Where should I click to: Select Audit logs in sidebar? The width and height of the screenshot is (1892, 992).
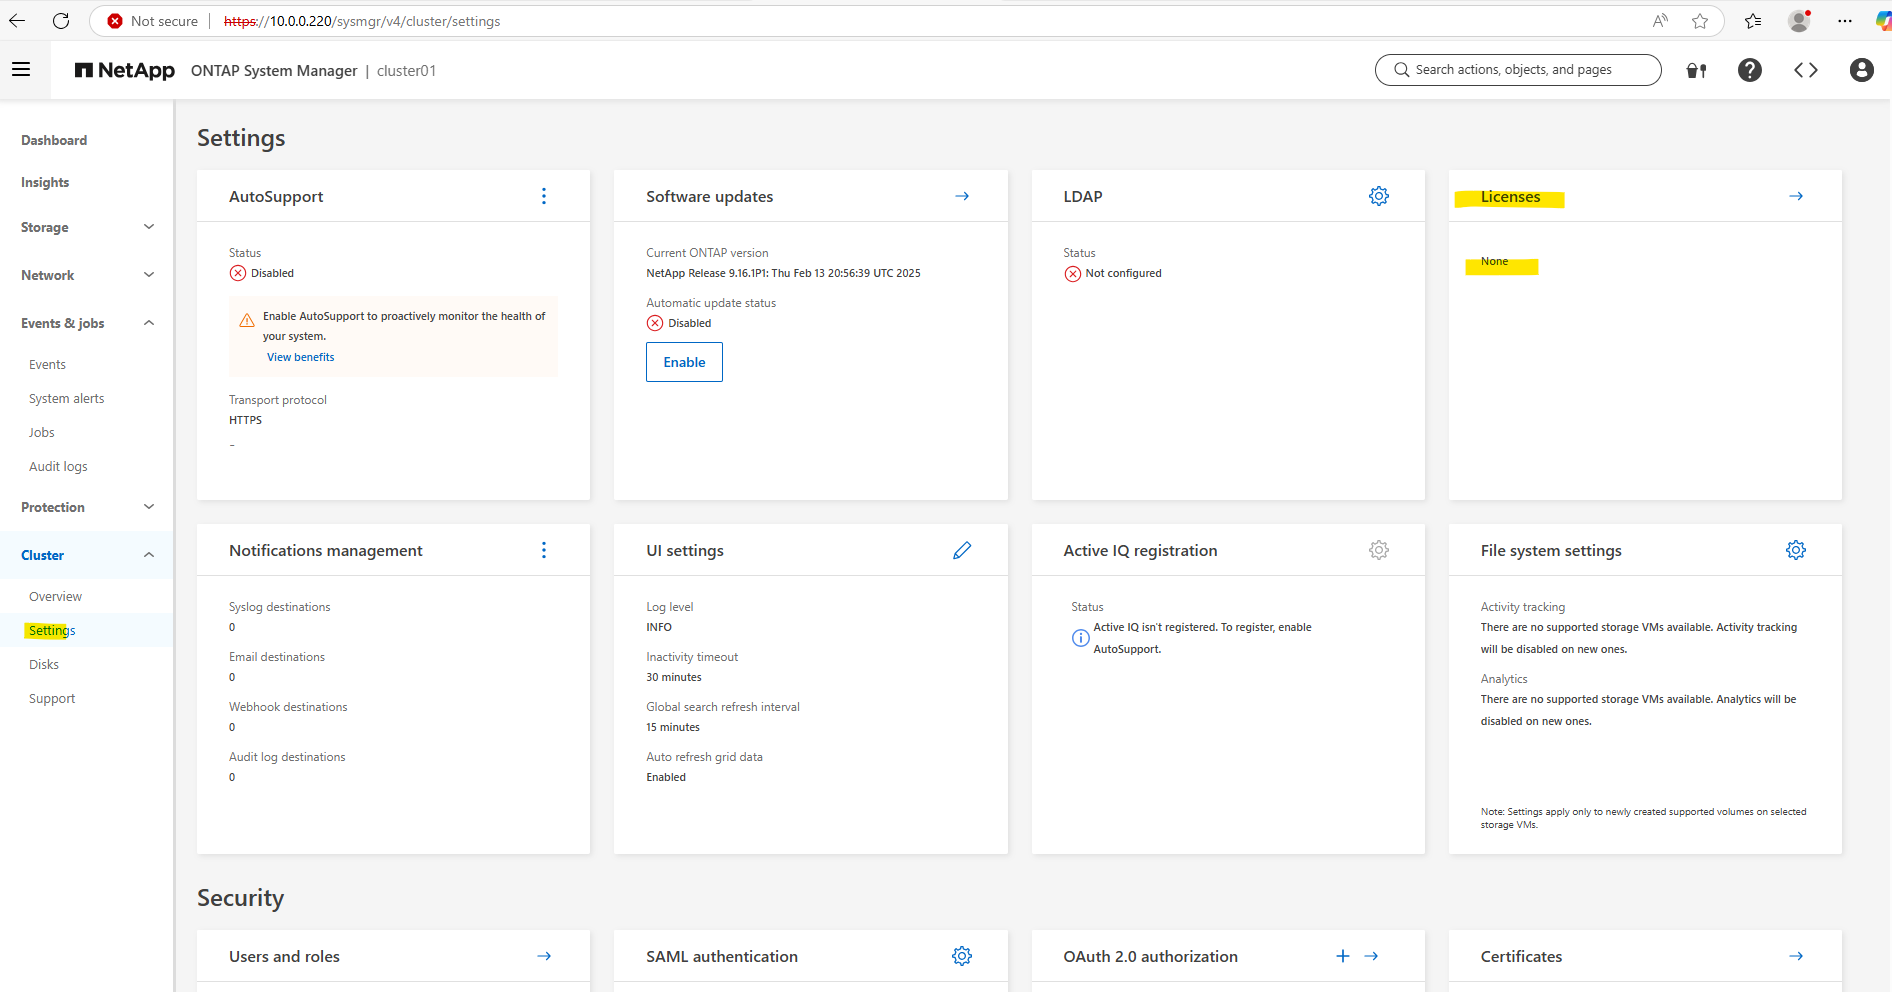(x=58, y=467)
